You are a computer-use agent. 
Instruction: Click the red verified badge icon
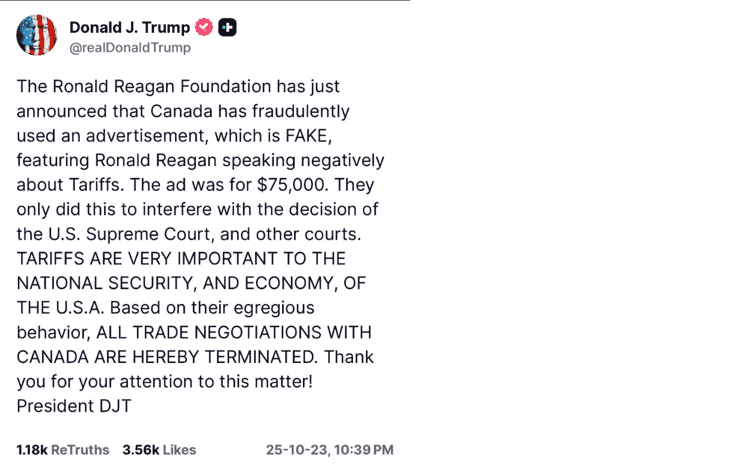[x=205, y=28]
